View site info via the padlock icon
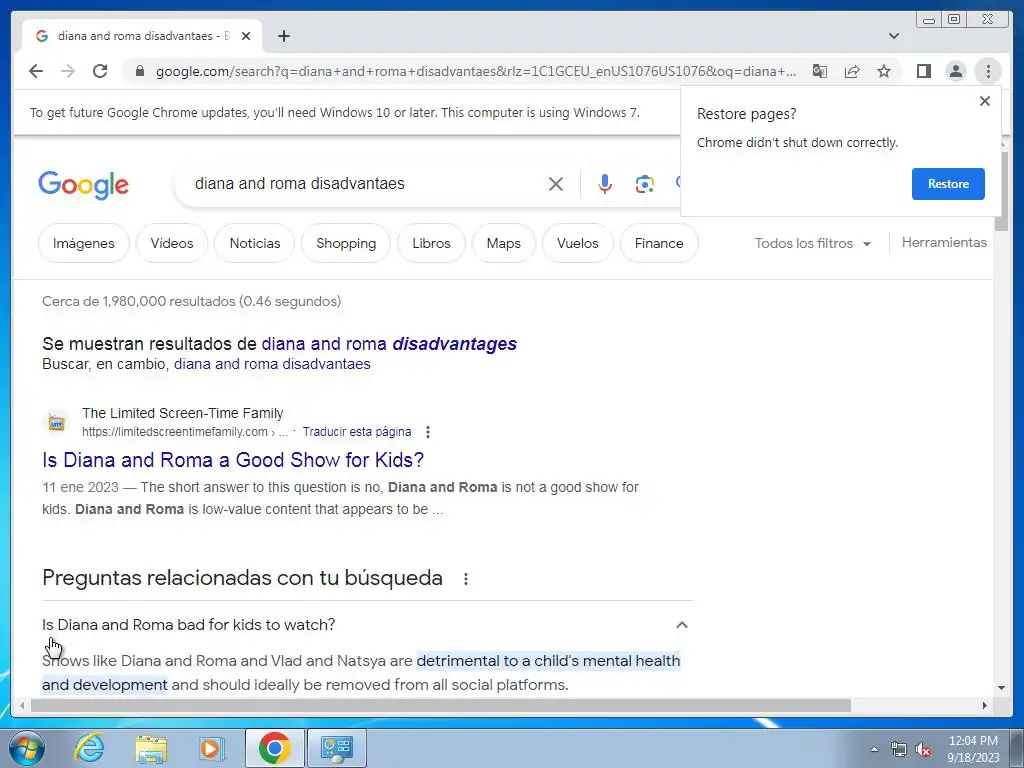1024x768 pixels. click(x=139, y=71)
